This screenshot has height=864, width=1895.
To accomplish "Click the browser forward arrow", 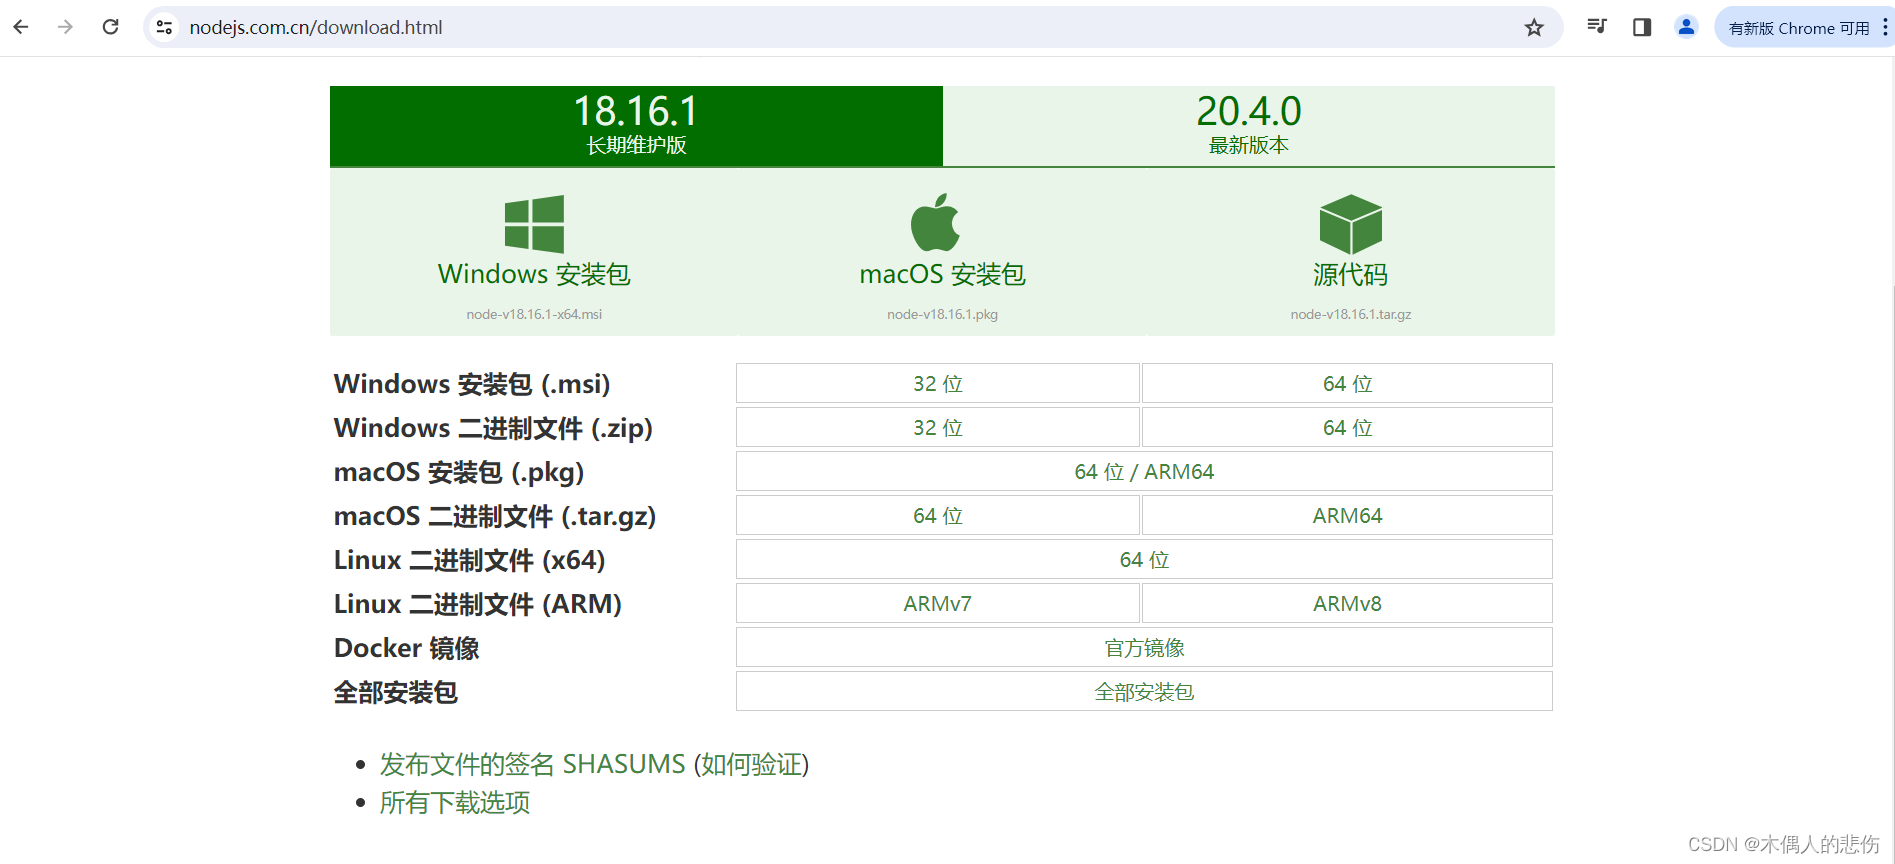I will coord(66,27).
